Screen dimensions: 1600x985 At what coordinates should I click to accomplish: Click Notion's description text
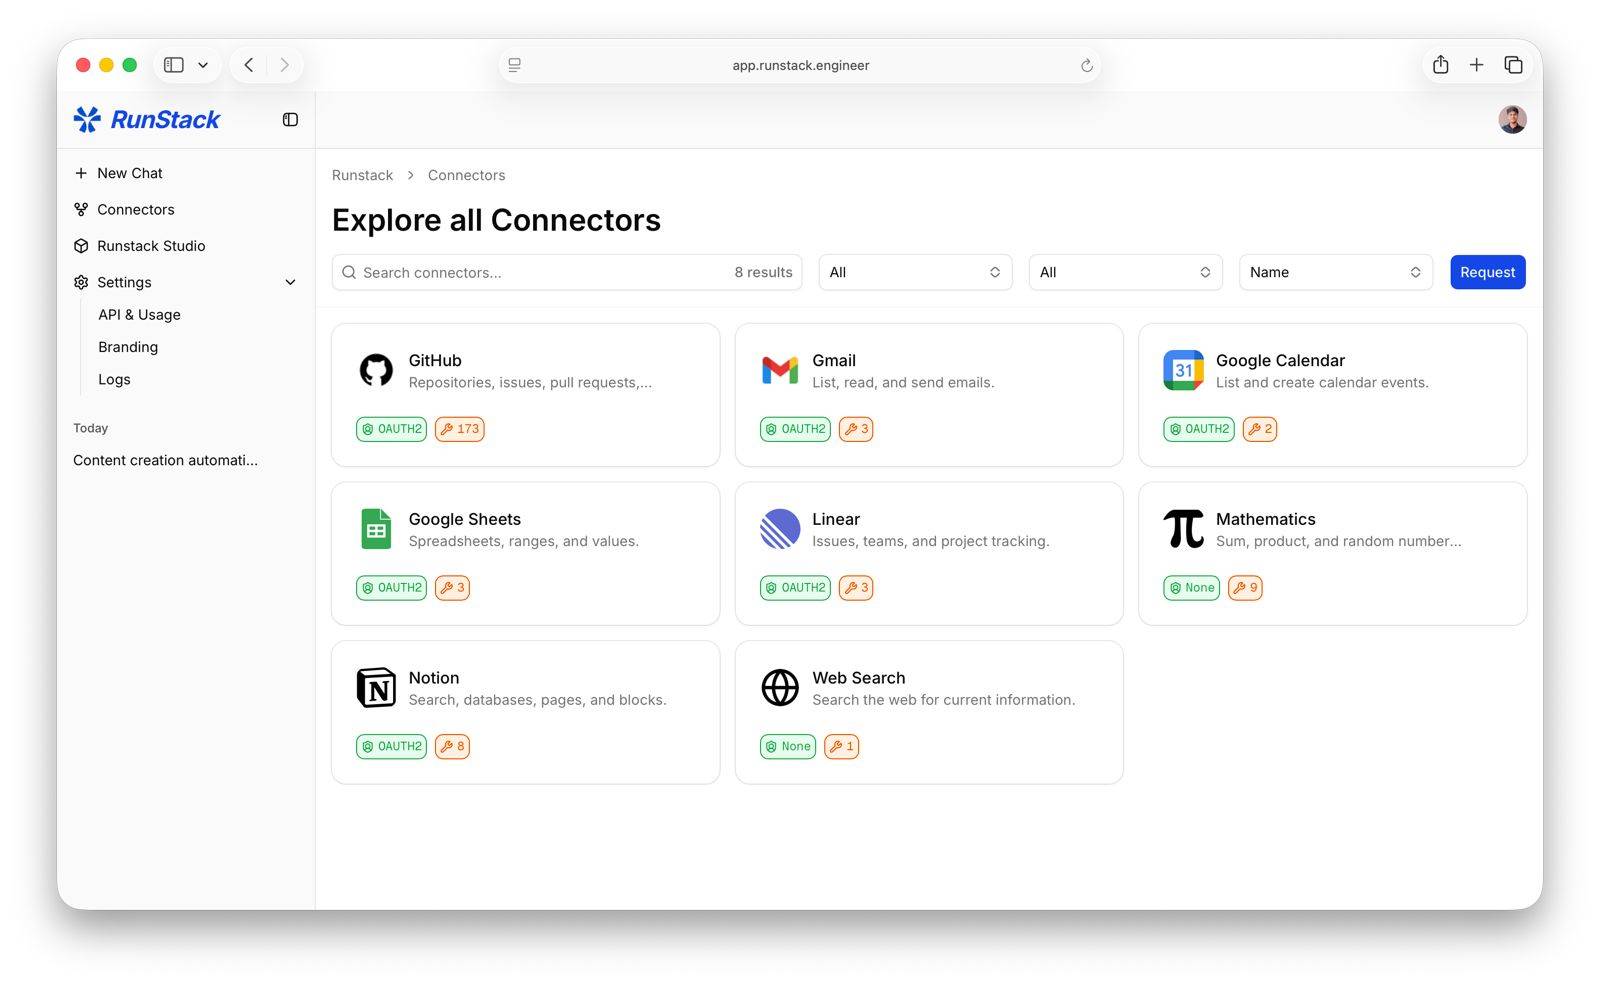click(537, 700)
